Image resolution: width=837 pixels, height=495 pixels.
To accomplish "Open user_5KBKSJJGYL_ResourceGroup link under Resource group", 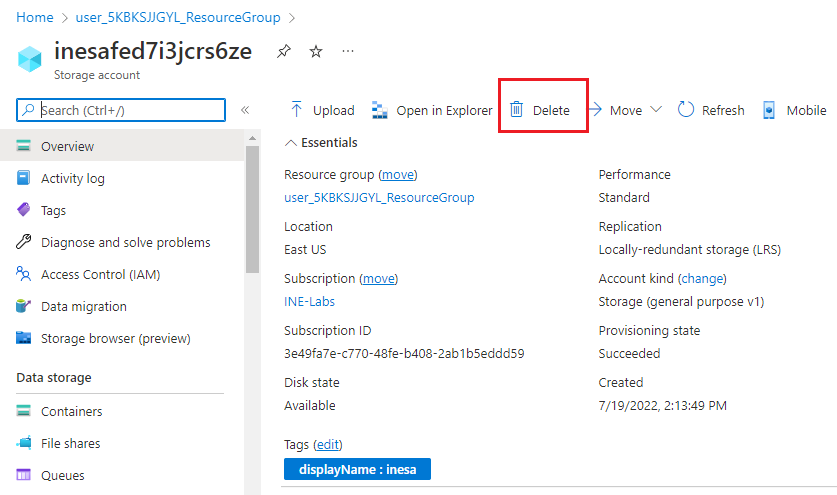I will point(379,197).
